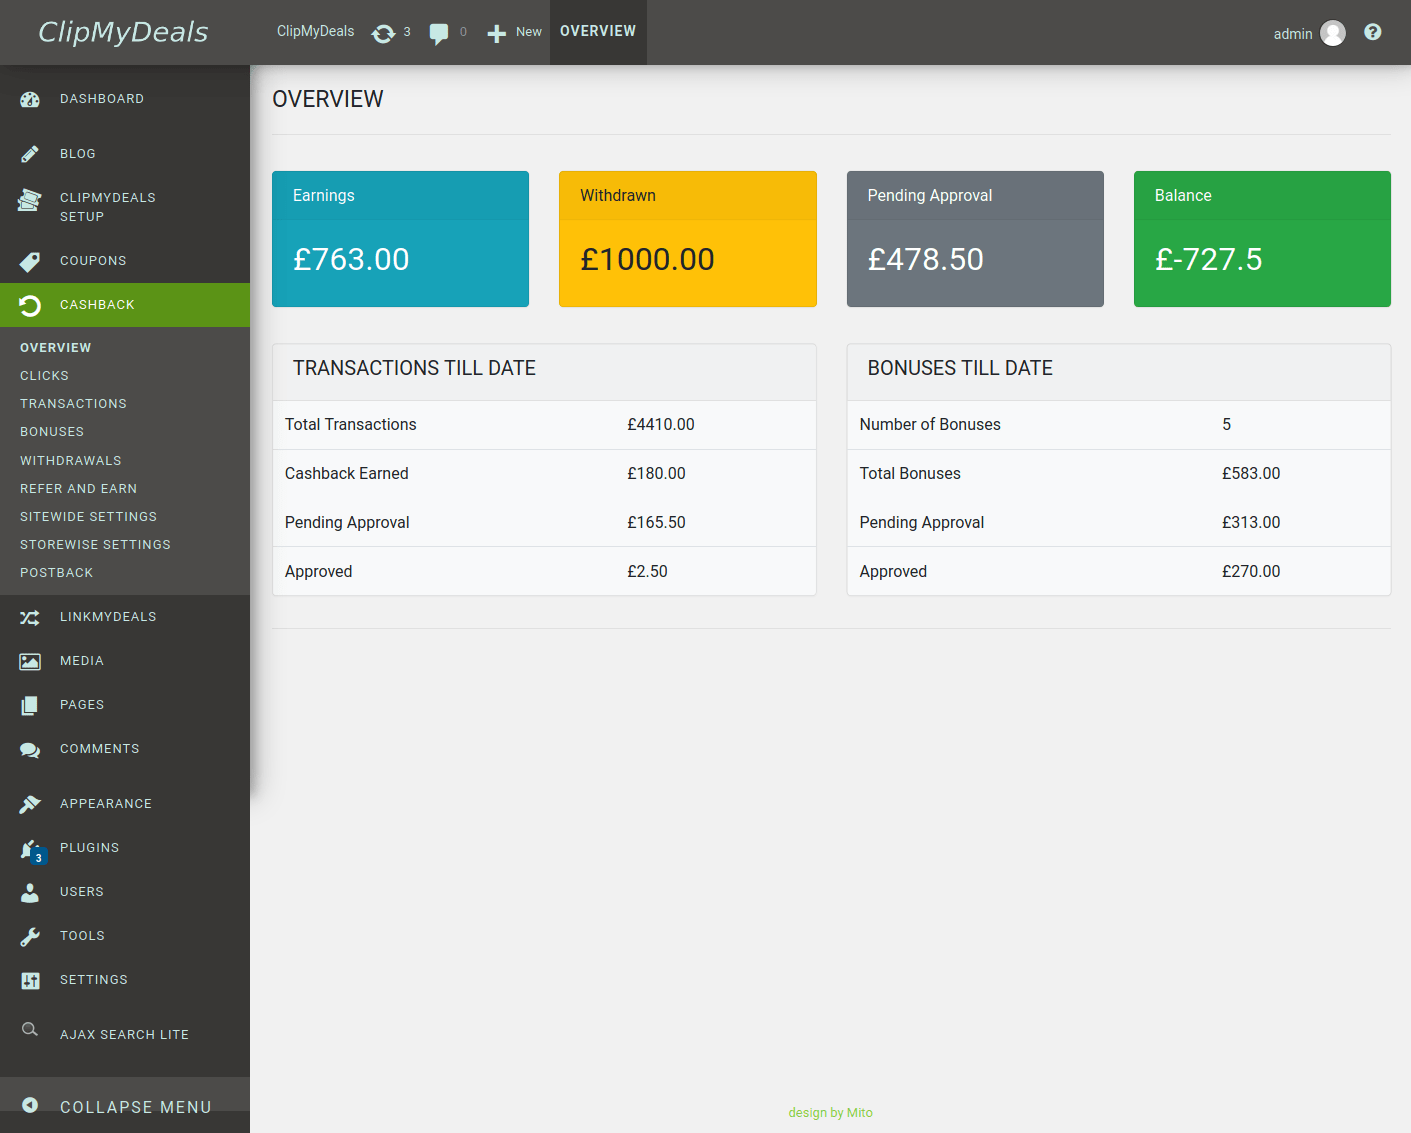
Task: Click the Withdrawn £1000.00 card
Action: tap(688, 239)
